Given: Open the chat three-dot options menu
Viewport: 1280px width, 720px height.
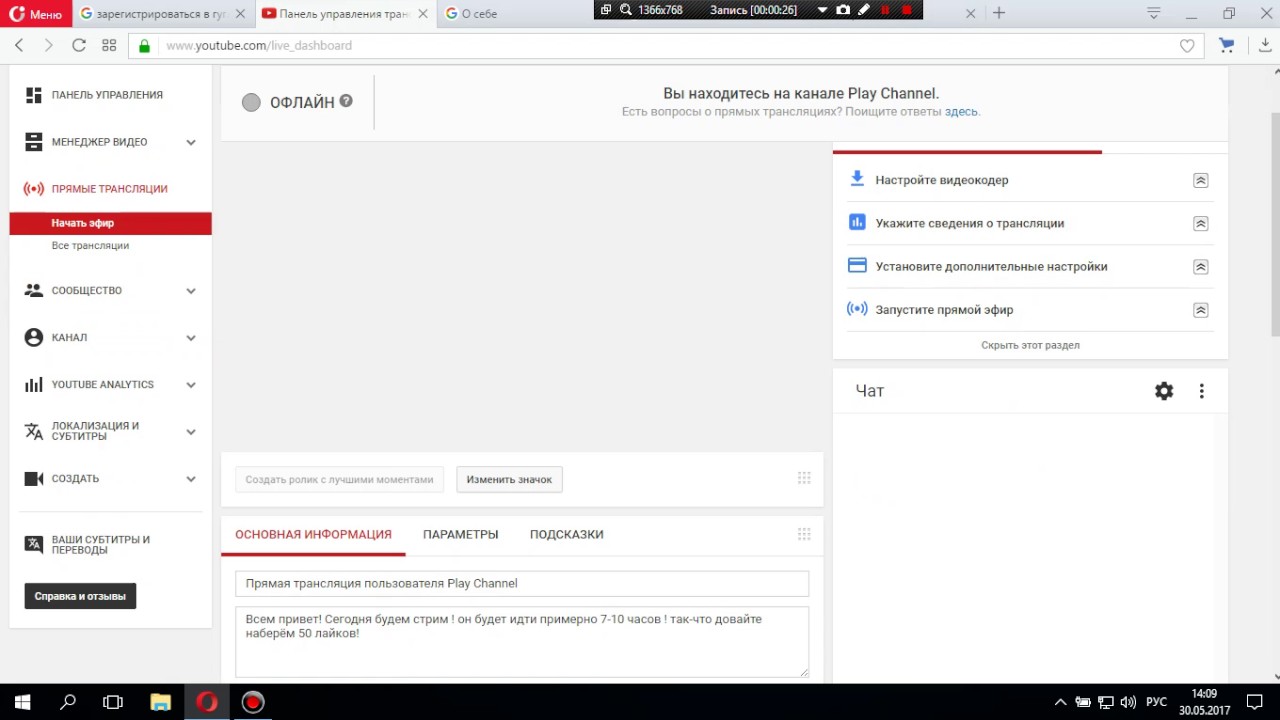Looking at the screenshot, I should (1201, 392).
